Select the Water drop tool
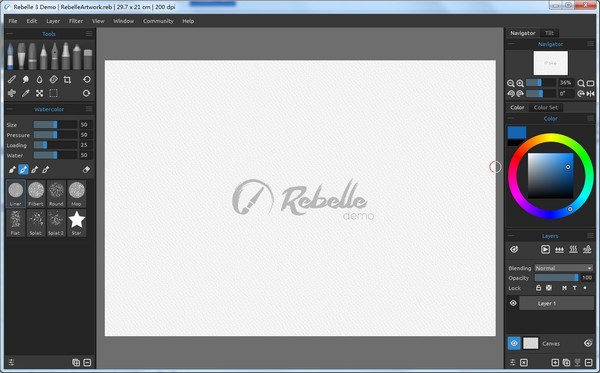This screenshot has height=373, width=600. click(x=39, y=80)
